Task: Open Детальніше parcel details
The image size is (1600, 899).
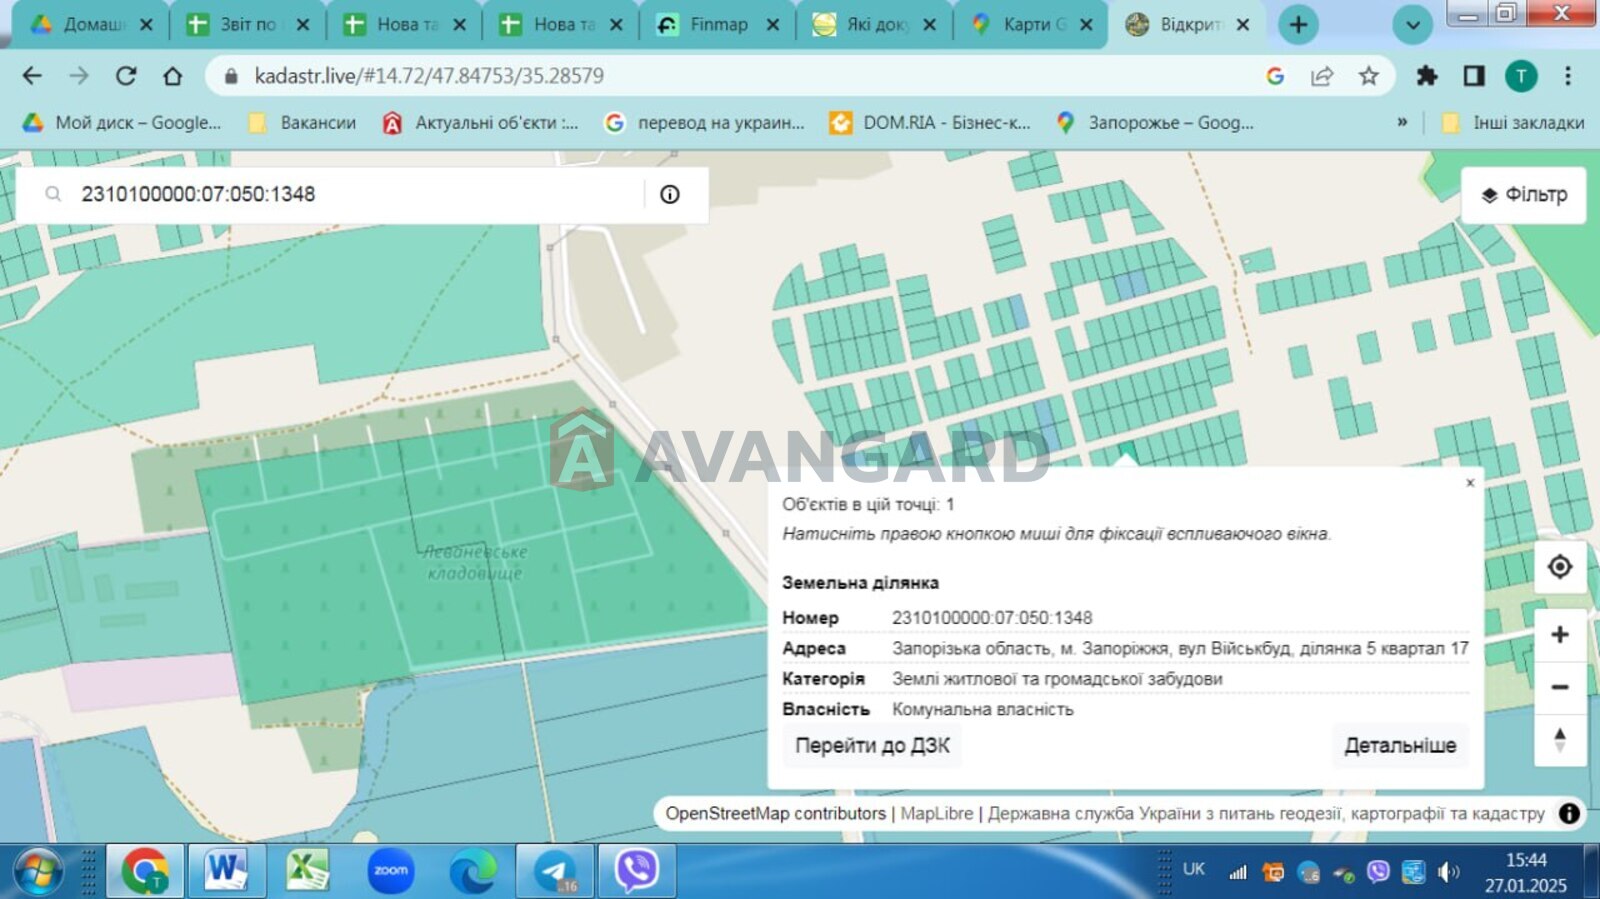Action: click(x=1399, y=746)
